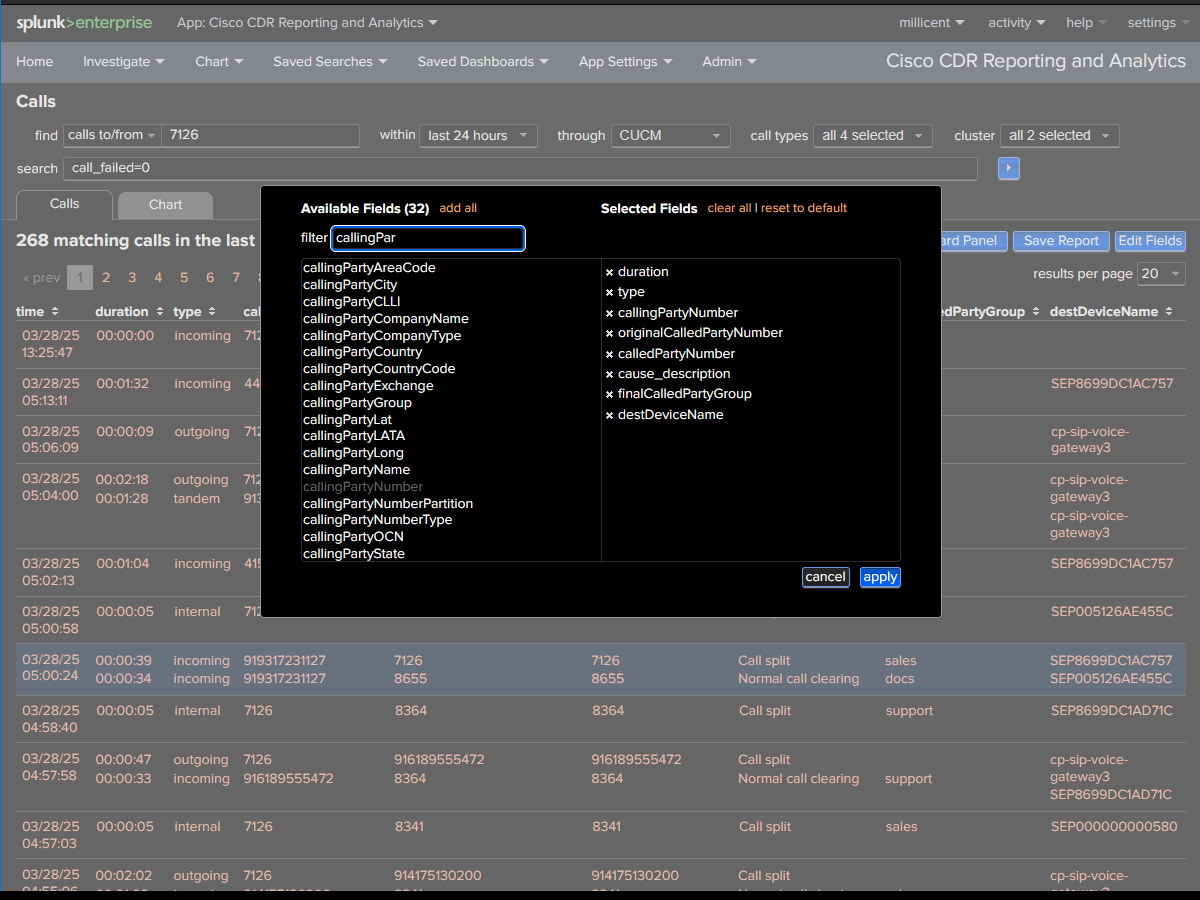
Task: Open the Saved Dashboards menu
Action: point(482,61)
